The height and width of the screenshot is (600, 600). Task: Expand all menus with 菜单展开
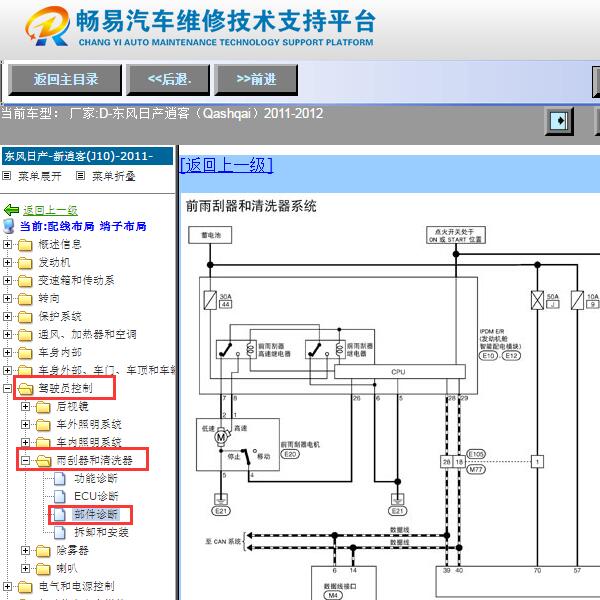(x=40, y=176)
